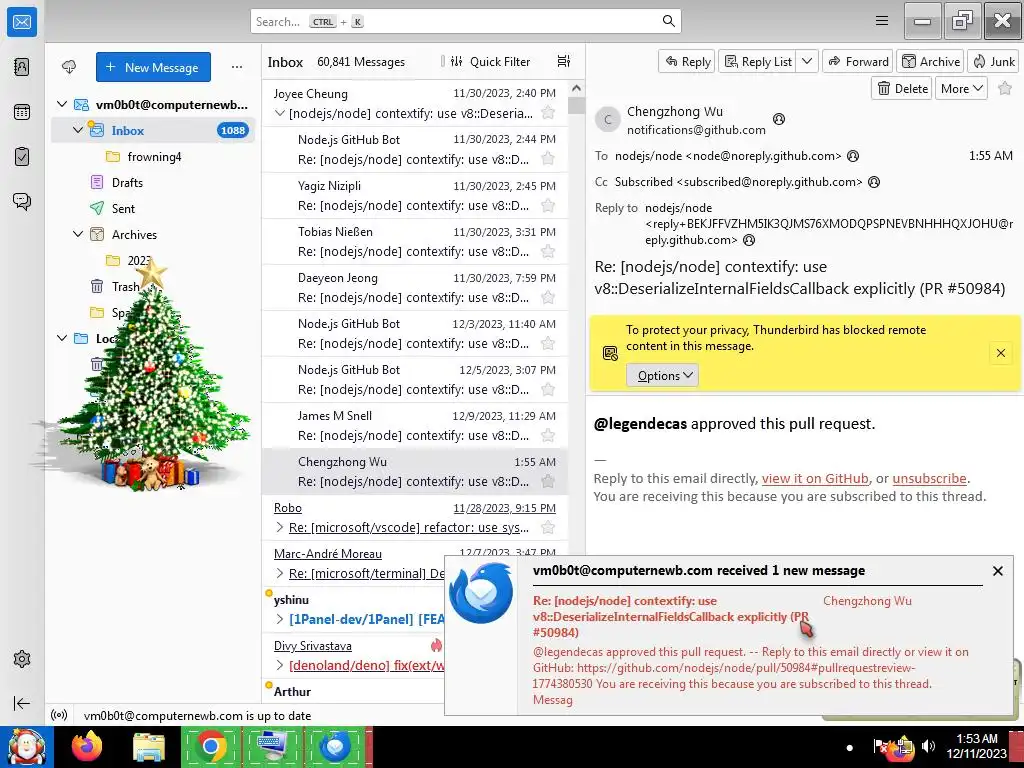Open File Explorer from taskbar
The width and height of the screenshot is (1024, 768).
click(149, 746)
